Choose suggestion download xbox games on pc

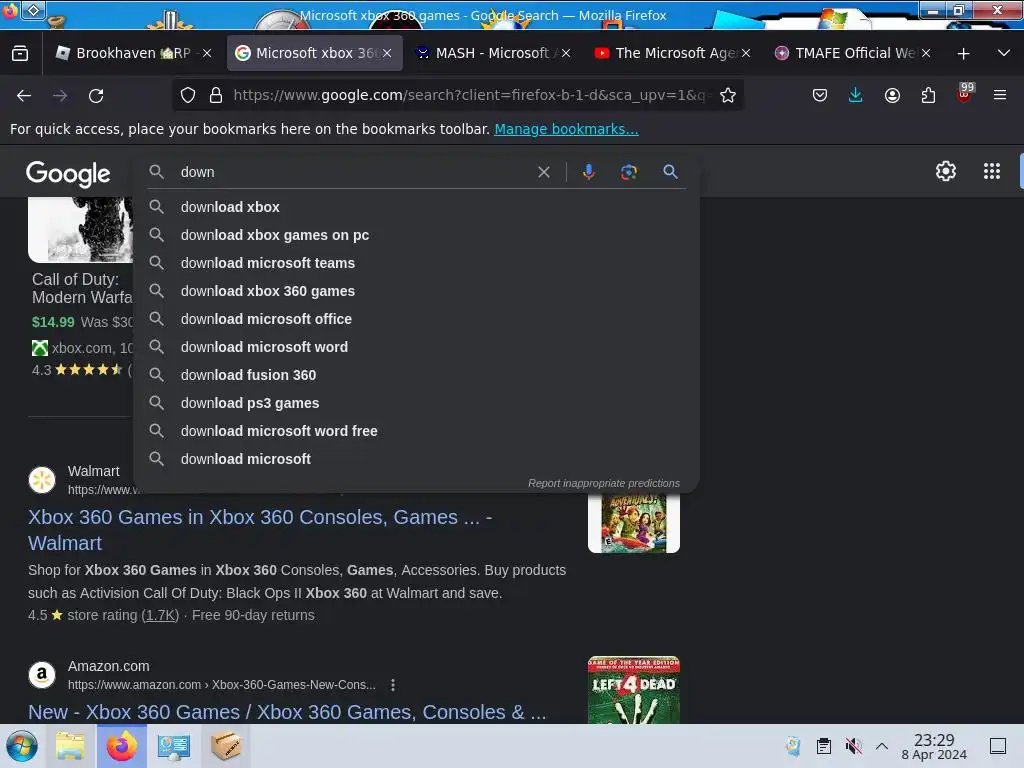tap(417, 235)
